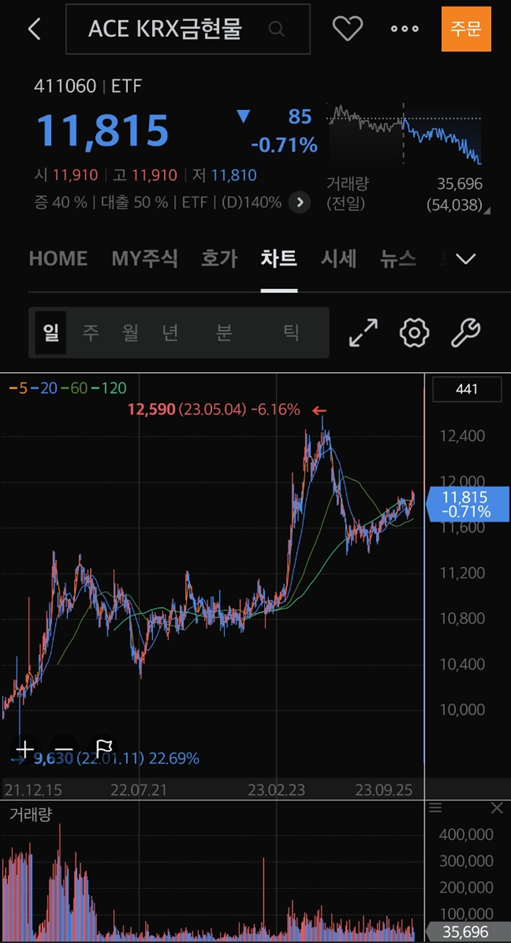Expand chart to fullscreen with arrows icon
The height and width of the screenshot is (943, 511).
coord(364,333)
